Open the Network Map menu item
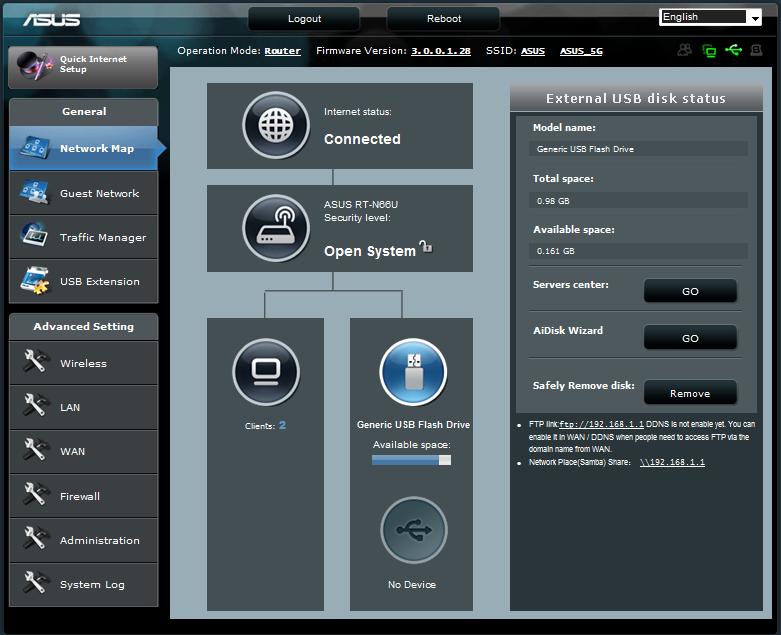Viewport: 781px width, 635px height. tap(84, 148)
